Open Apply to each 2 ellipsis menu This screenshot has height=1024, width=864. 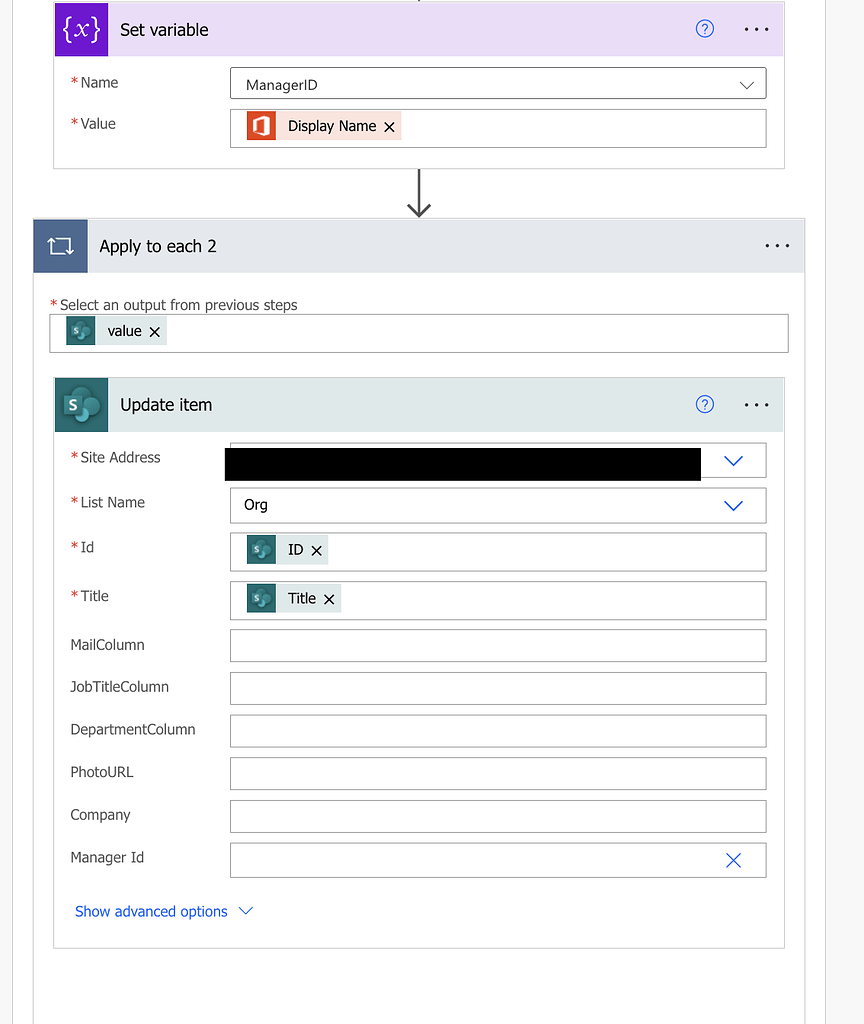click(777, 246)
